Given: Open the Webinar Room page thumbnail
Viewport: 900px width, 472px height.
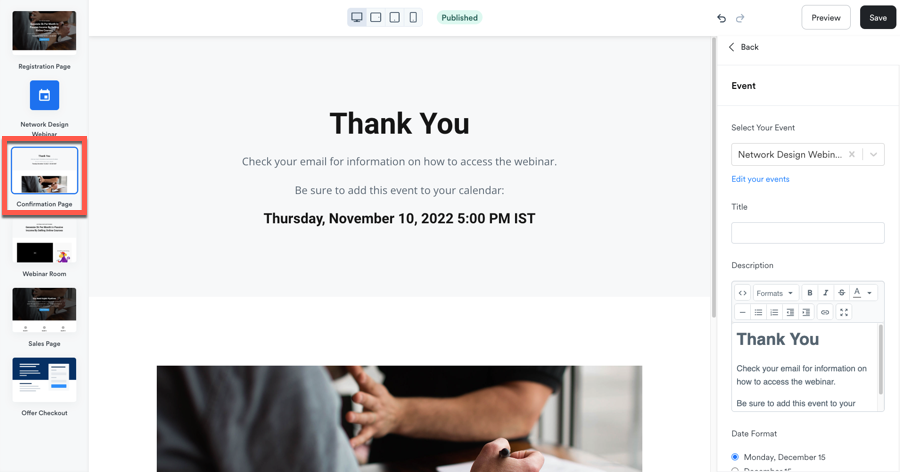Looking at the screenshot, I should 44,243.
